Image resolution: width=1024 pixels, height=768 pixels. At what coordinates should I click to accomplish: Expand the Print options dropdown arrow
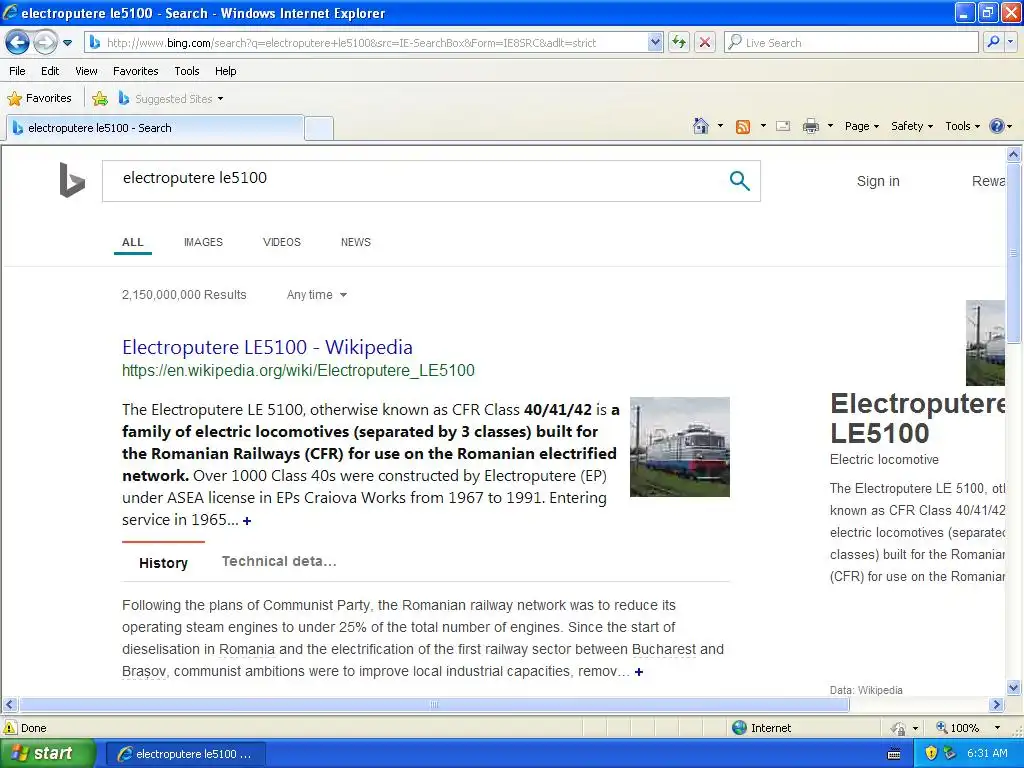tap(830, 126)
